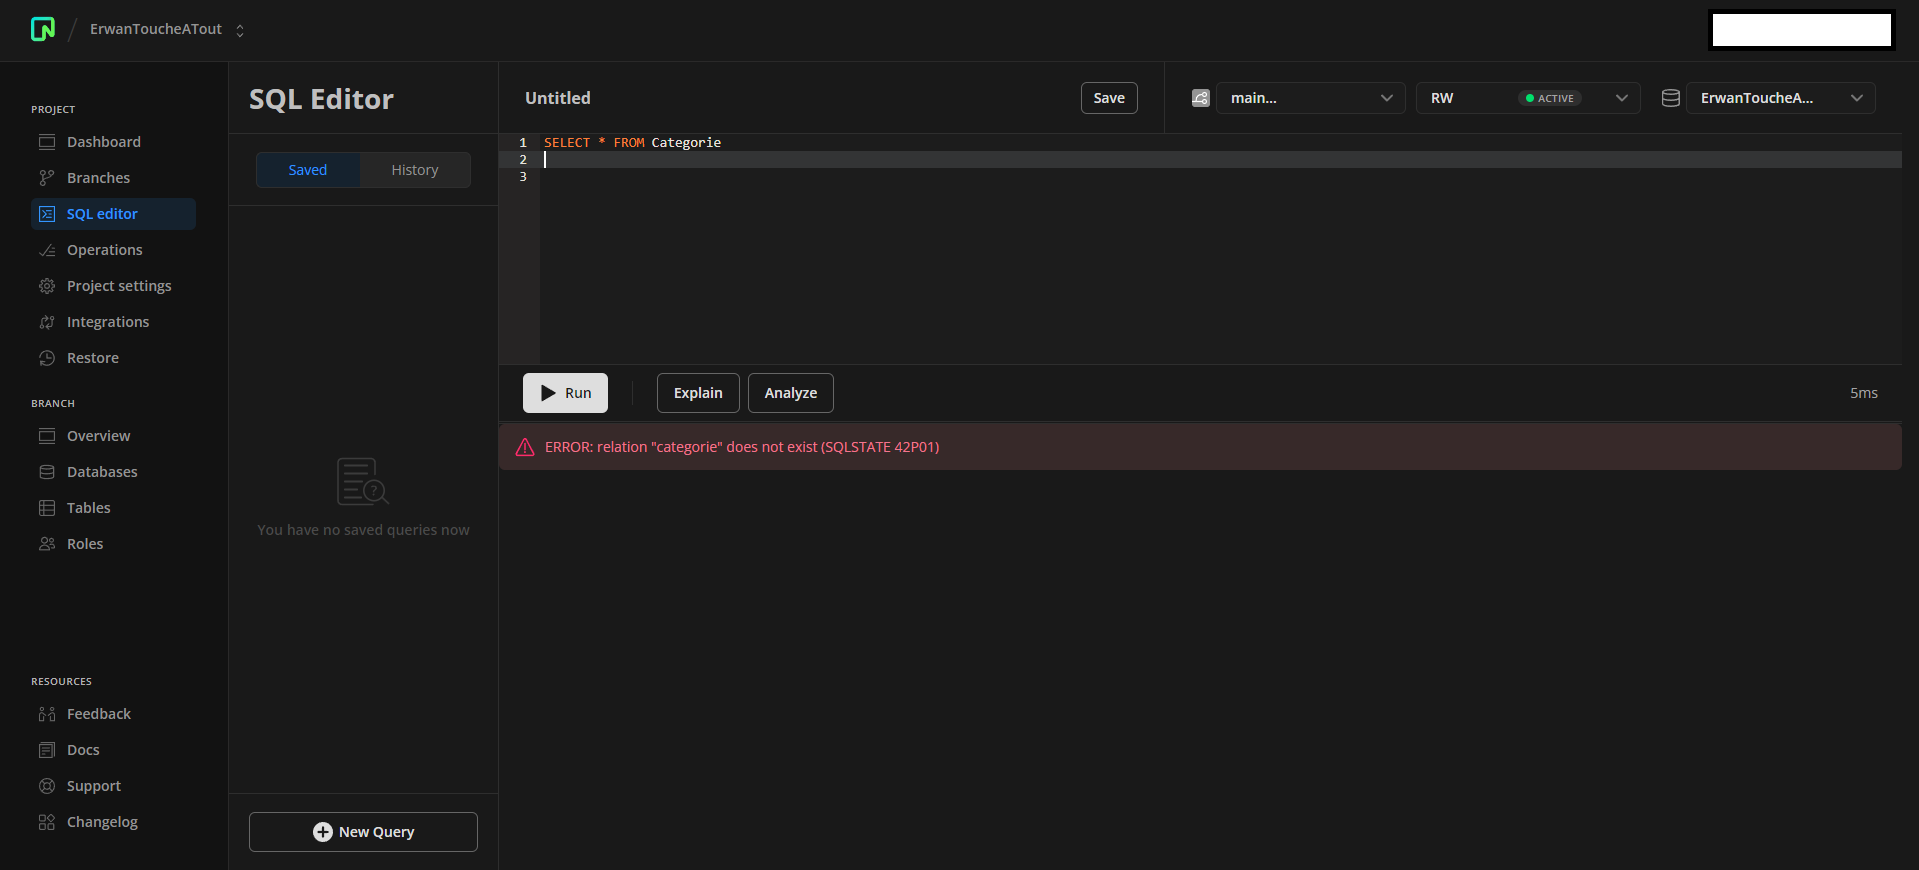Screen dimensions: 1919x870
Task: Click the ACTIVE status badge
Action: pos(1550,98)
